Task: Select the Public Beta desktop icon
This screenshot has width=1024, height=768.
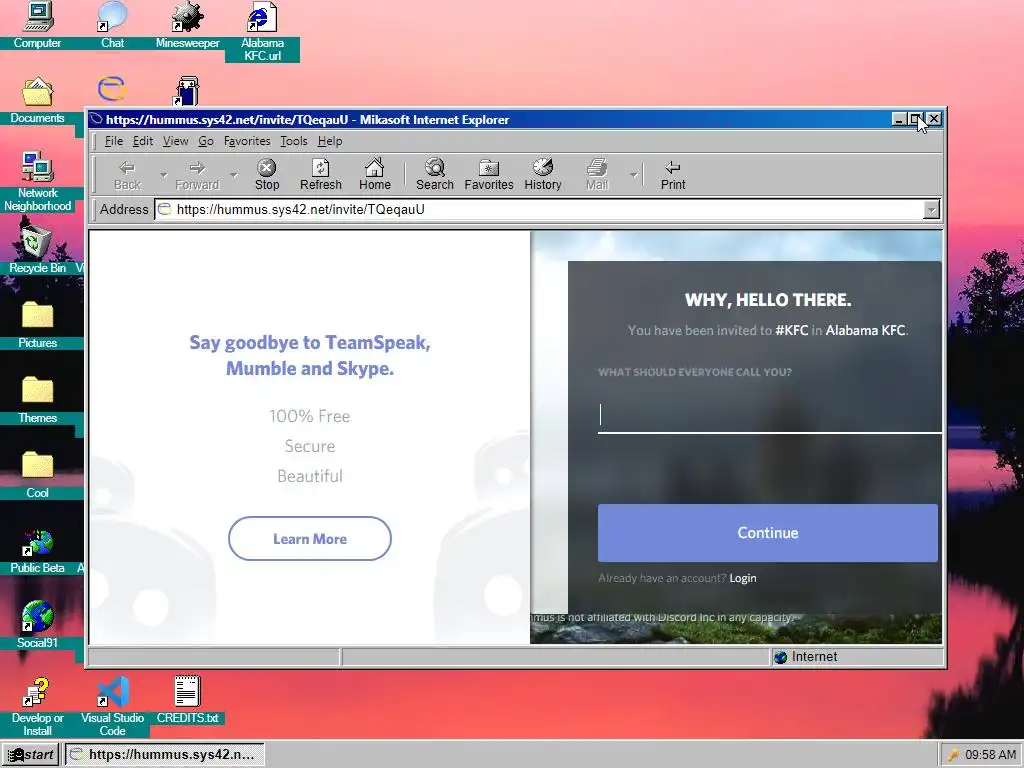Action: (37, 551)
